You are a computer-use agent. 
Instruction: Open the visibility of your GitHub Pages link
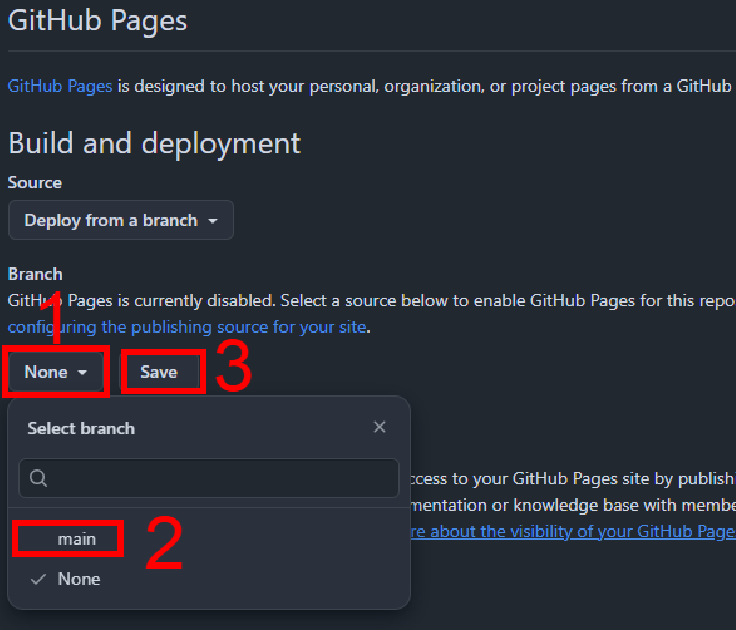click(574, 531)
